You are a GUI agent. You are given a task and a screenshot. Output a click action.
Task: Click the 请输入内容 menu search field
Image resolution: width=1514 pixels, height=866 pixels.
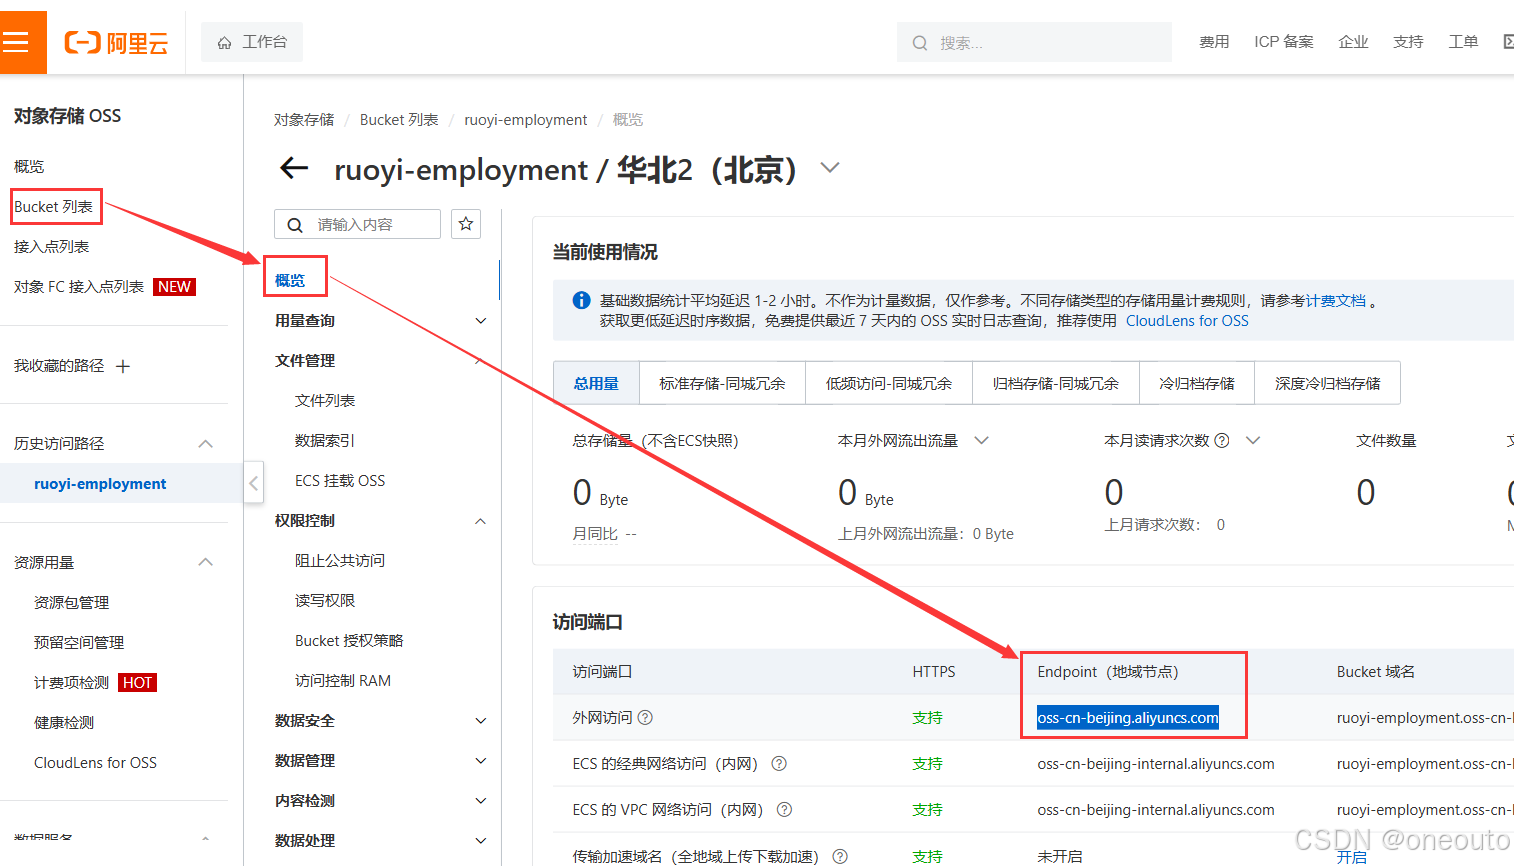pos(357,224)
